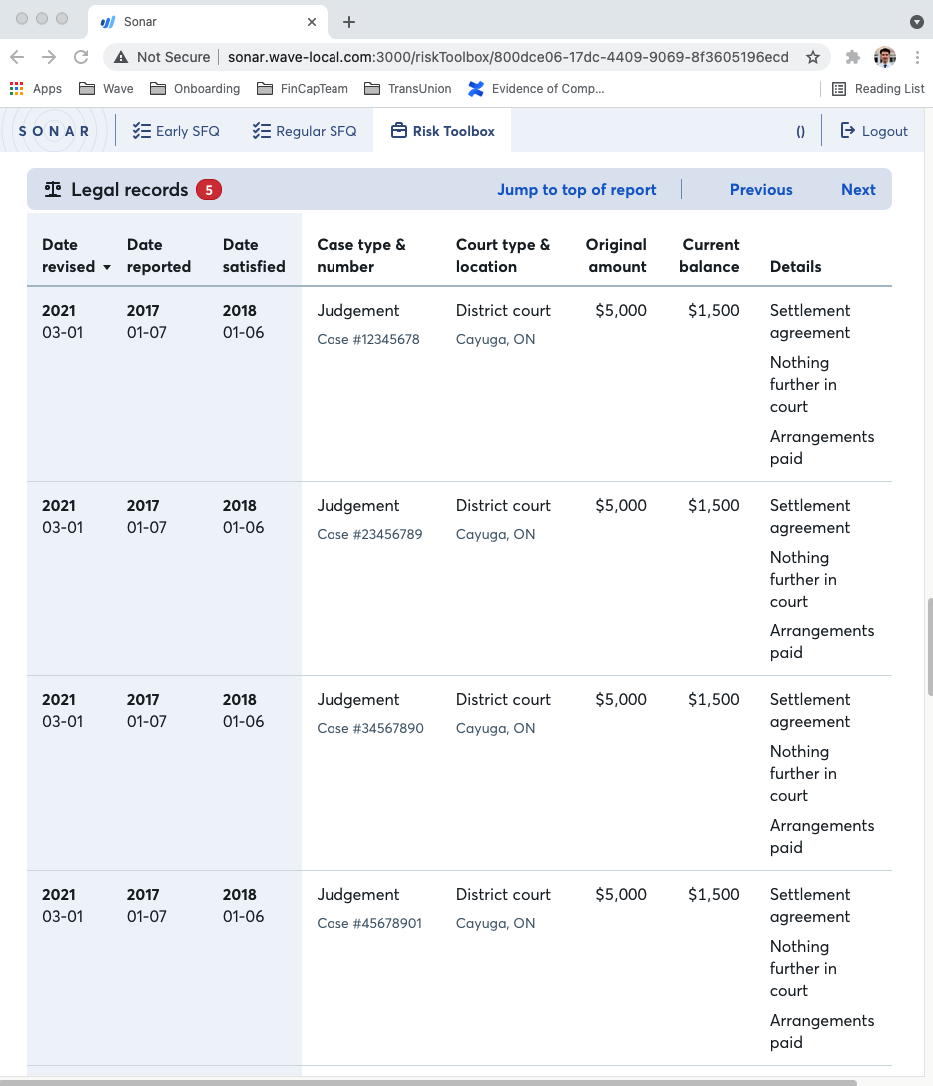
Task: Bookmark this page with the star icon
Action: (x=813, y=57)
